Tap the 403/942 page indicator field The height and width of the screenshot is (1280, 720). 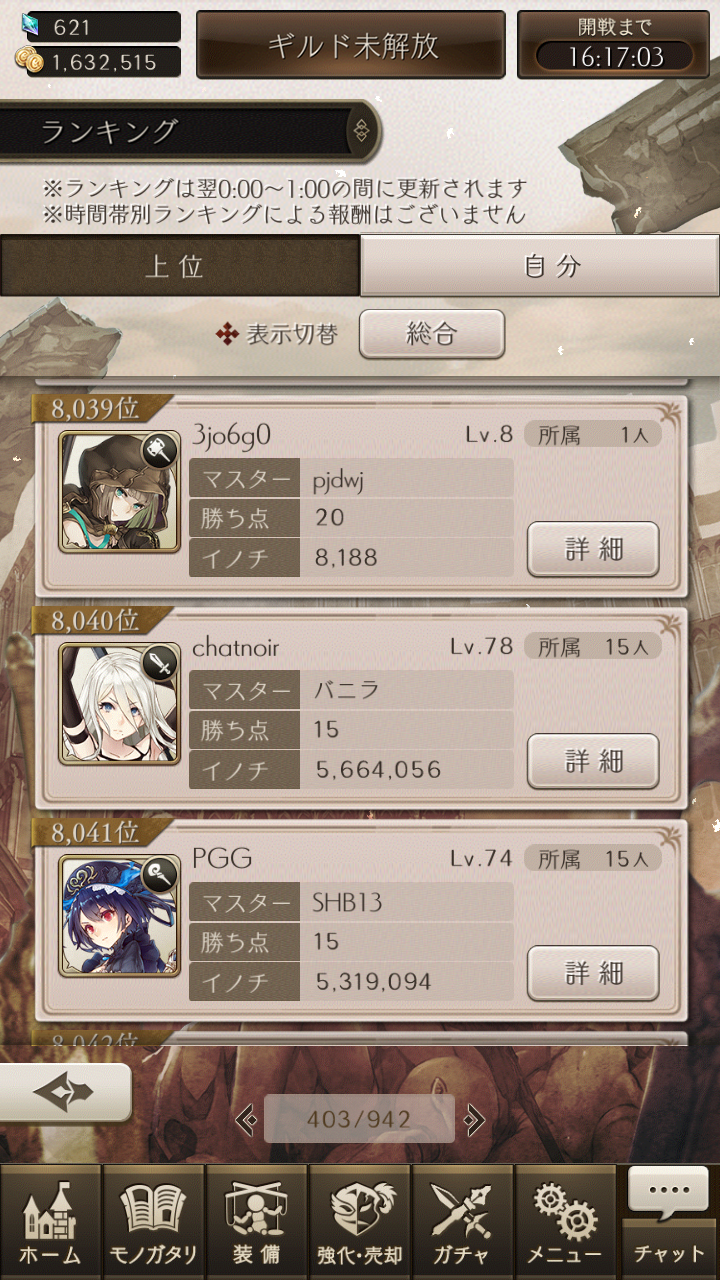tap(359, 1119)
